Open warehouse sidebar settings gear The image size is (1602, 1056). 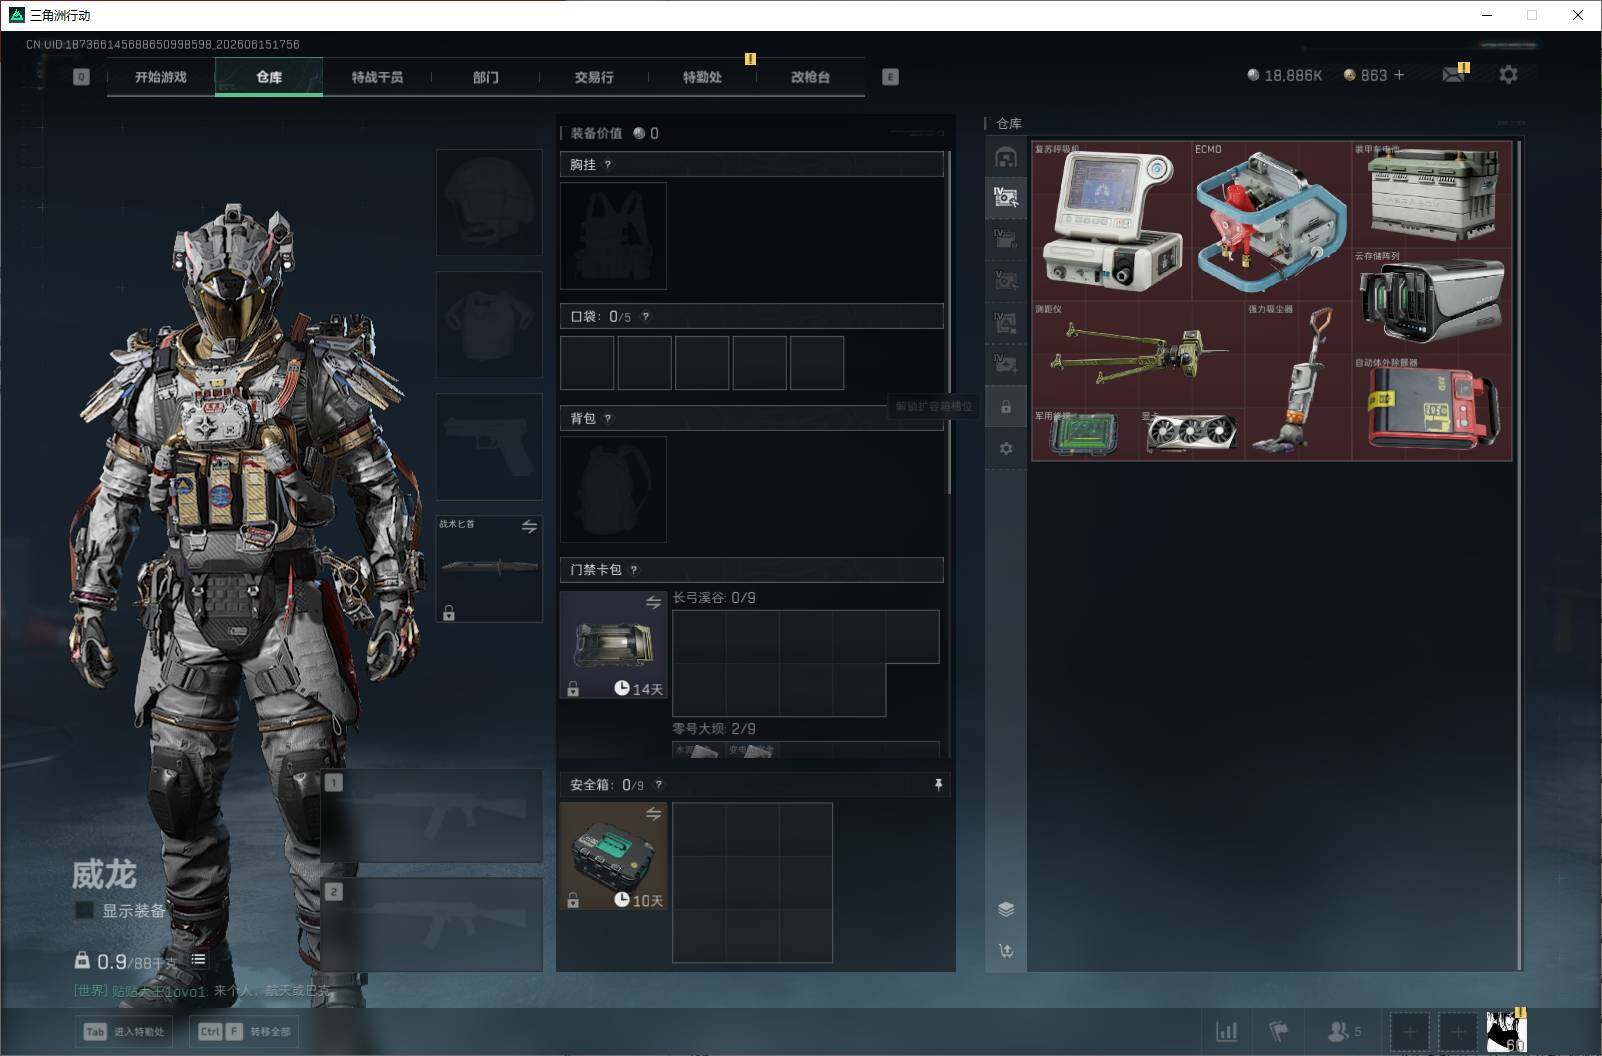1006,449
